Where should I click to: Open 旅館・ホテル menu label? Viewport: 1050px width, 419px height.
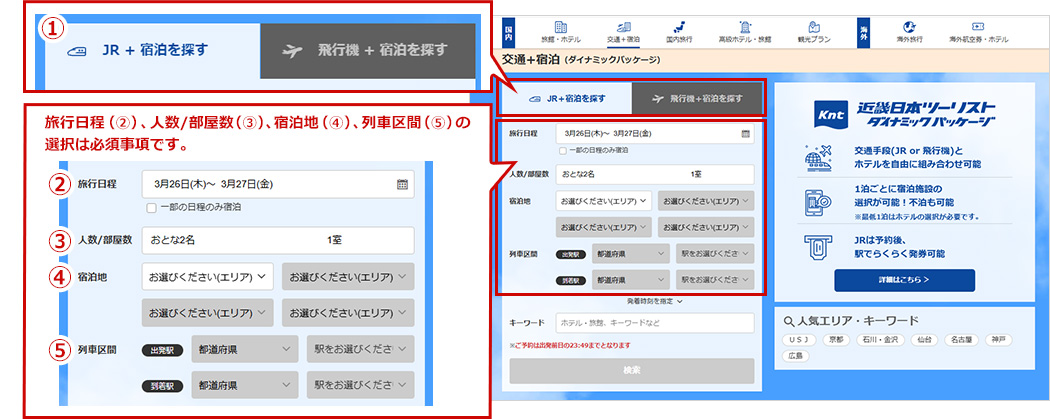click(x=561, y=39)
